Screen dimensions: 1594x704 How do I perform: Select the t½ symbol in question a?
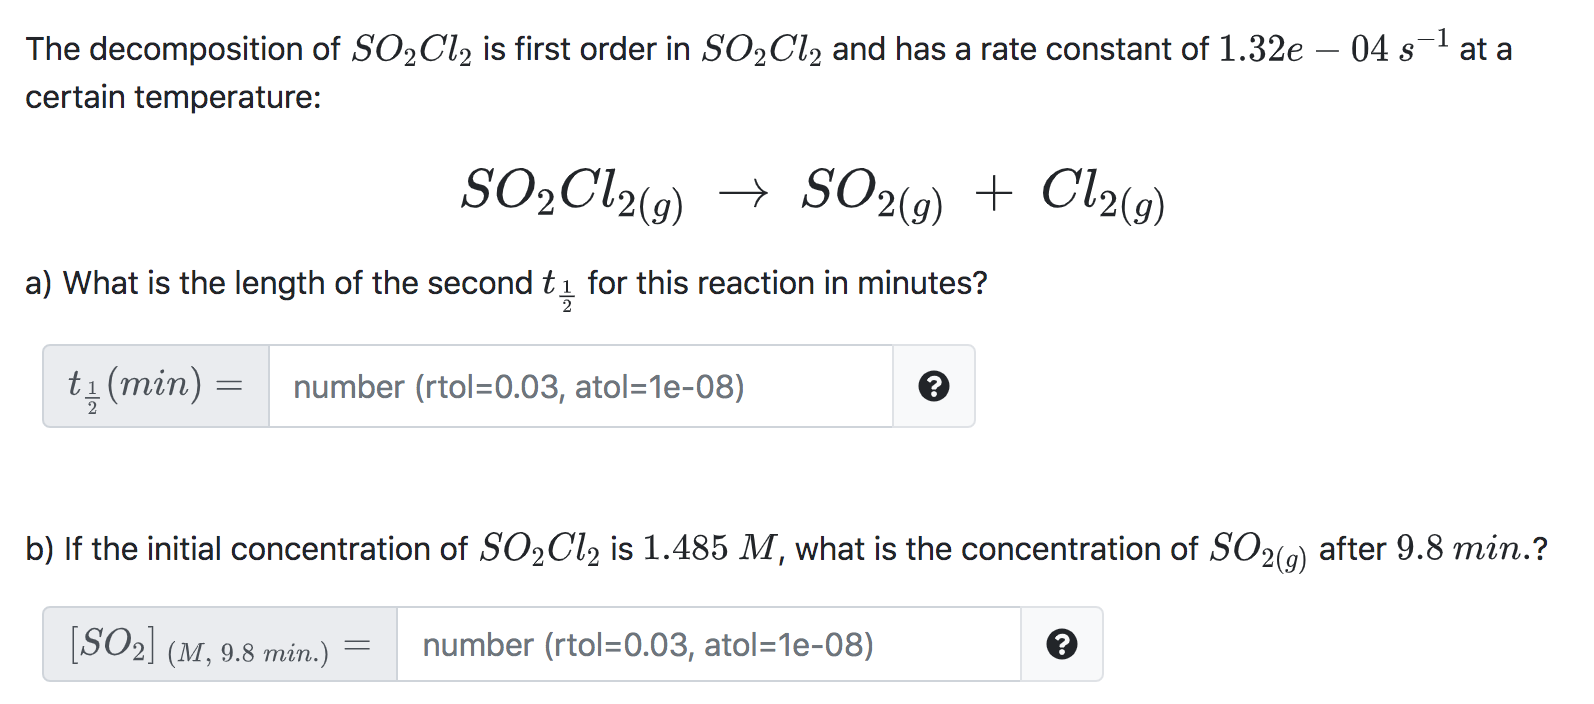[559, 289]
